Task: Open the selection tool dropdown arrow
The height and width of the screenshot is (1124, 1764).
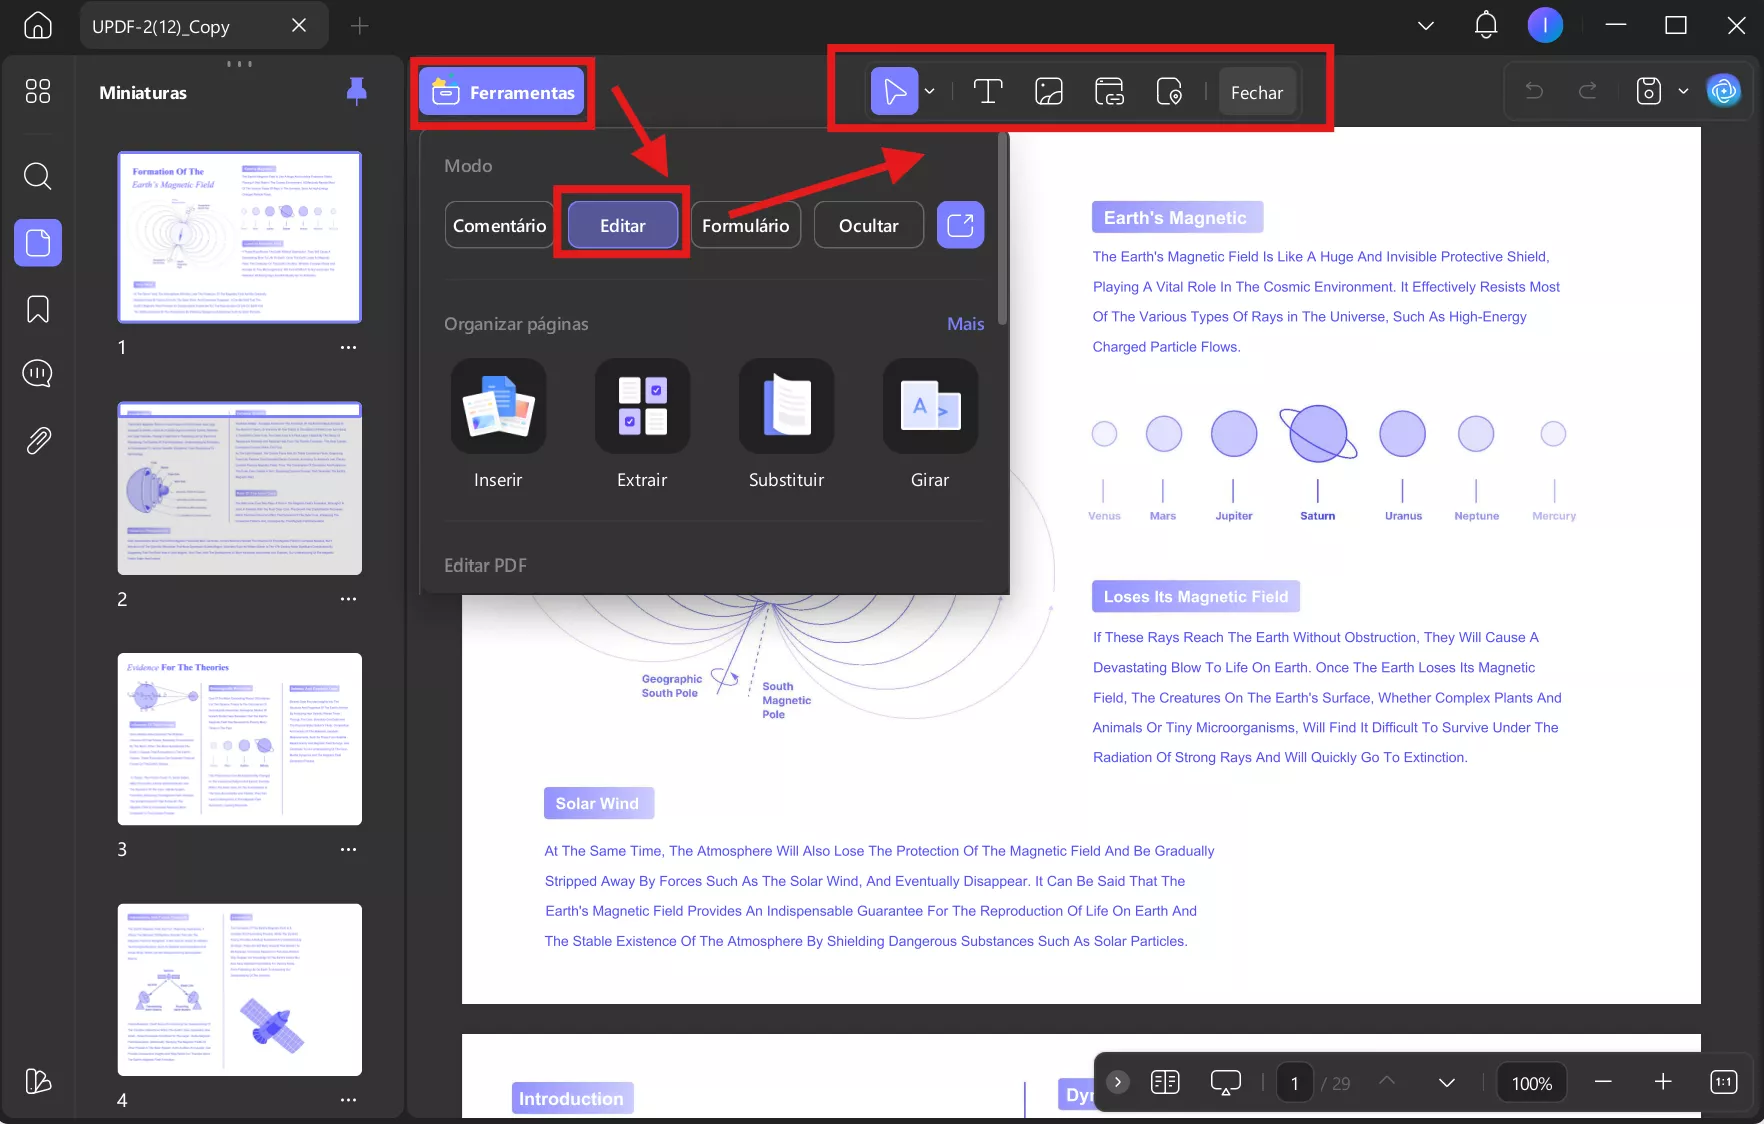Action: (929, 91)
